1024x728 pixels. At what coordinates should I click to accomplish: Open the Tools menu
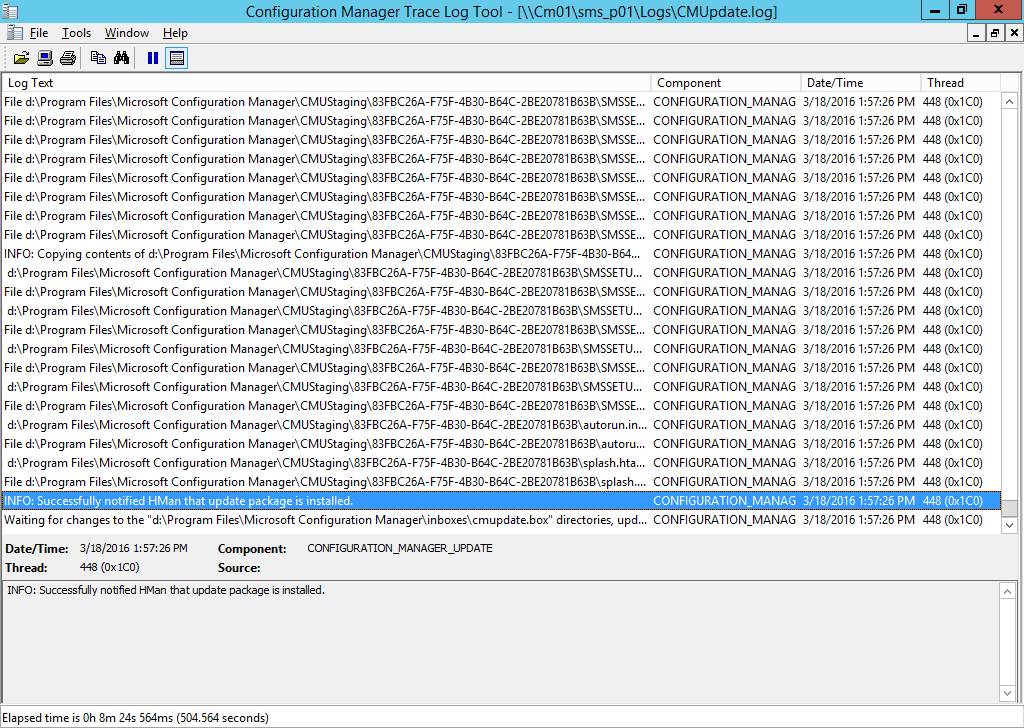point(76,33)
